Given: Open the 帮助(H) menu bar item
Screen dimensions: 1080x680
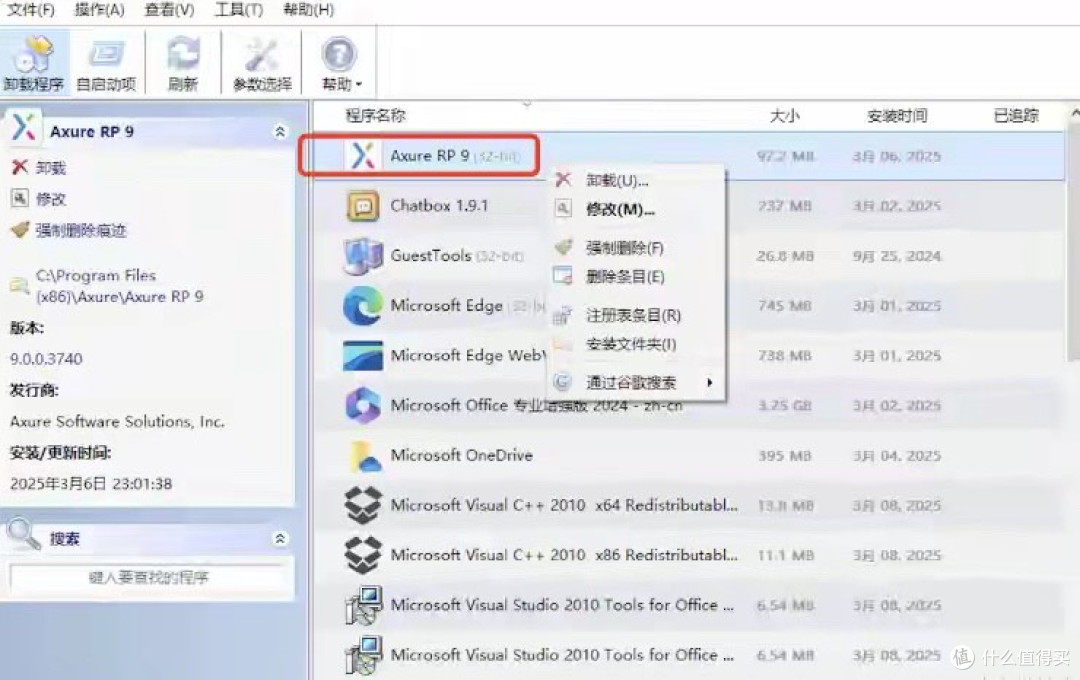Looking at the screenshot, I should pos(309,10).
